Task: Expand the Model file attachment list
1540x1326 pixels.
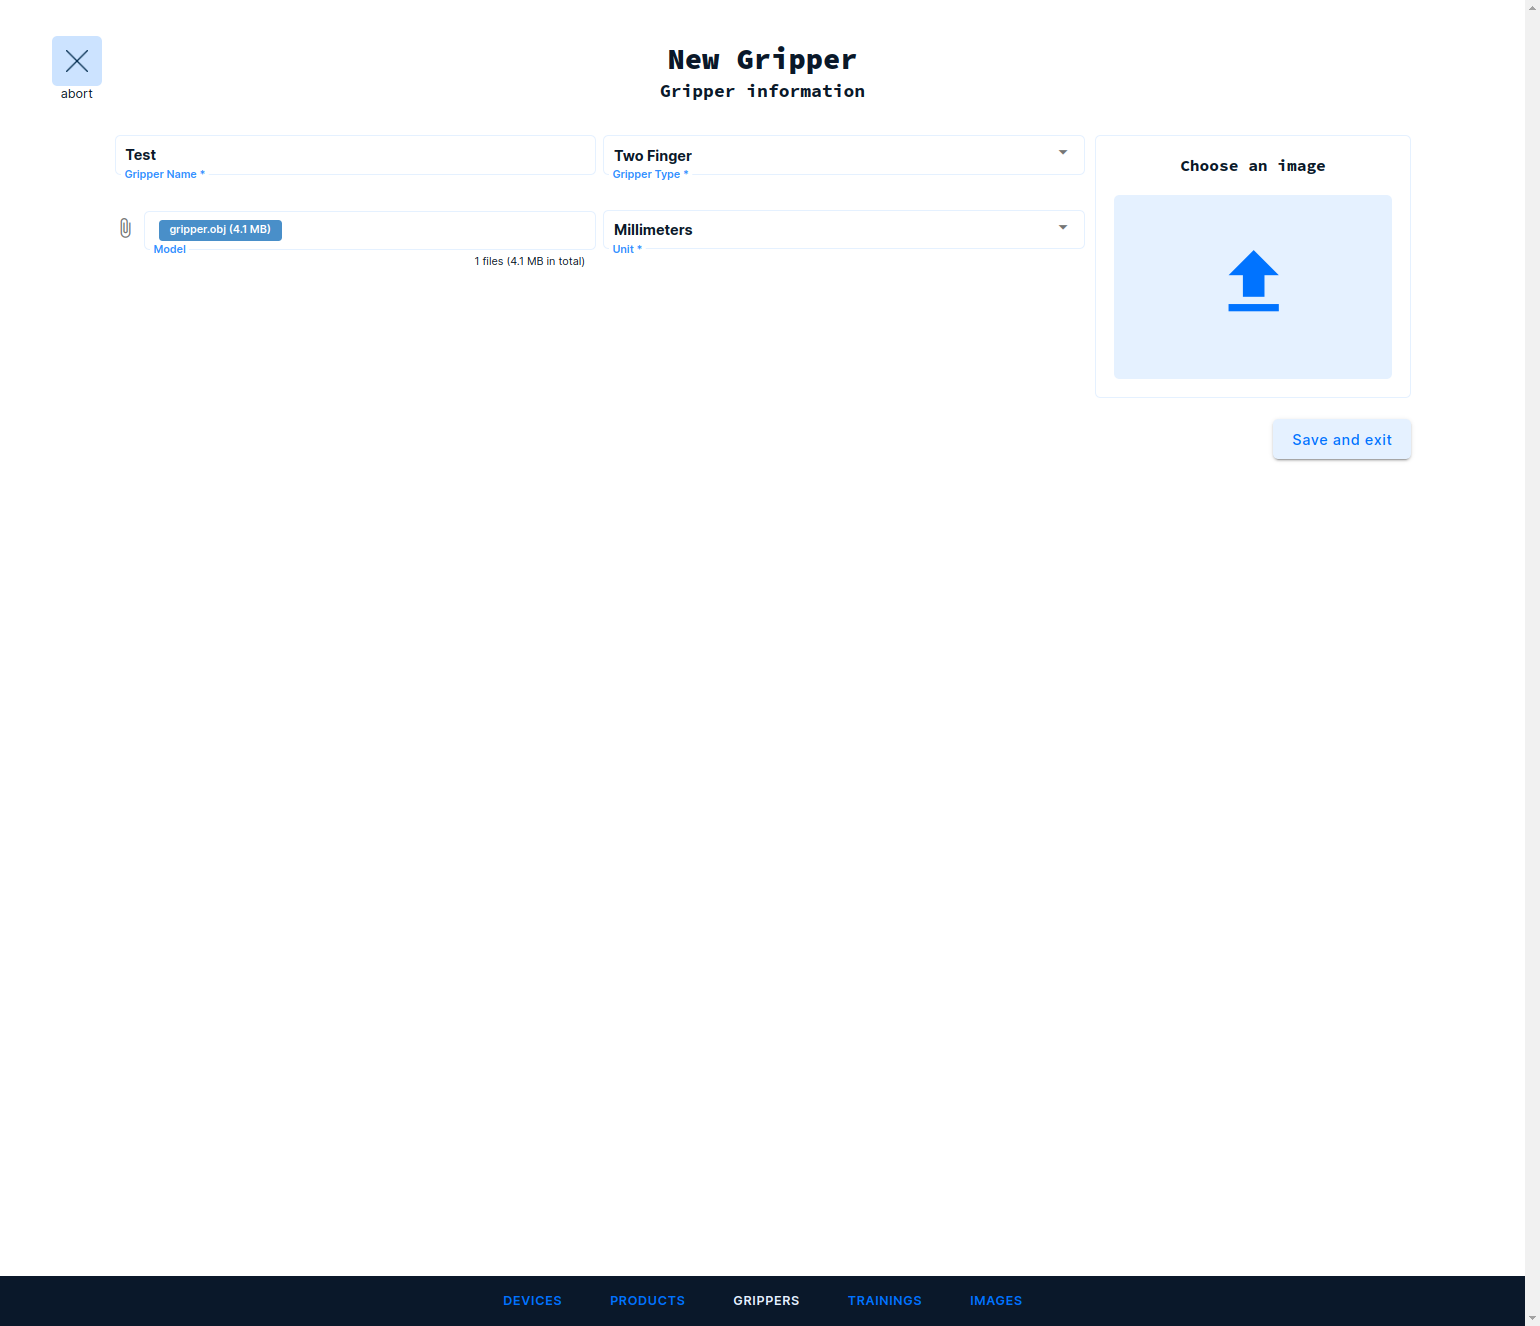Action: [125, 229]
